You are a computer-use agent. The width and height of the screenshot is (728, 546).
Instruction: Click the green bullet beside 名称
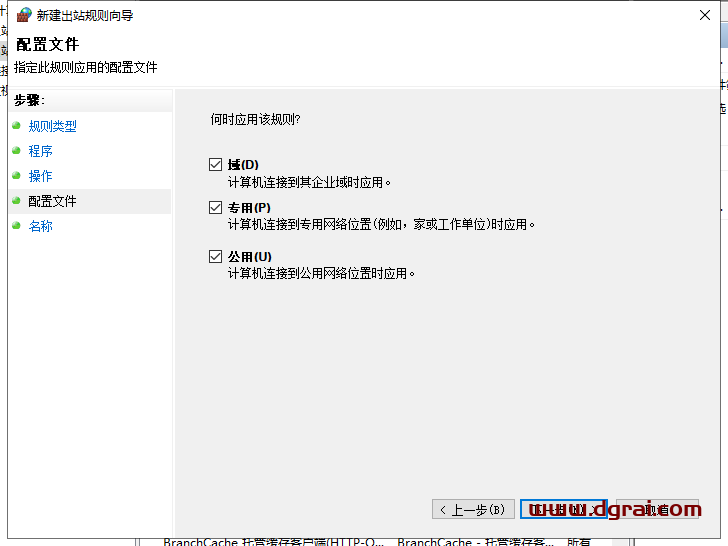click(16, 226)
